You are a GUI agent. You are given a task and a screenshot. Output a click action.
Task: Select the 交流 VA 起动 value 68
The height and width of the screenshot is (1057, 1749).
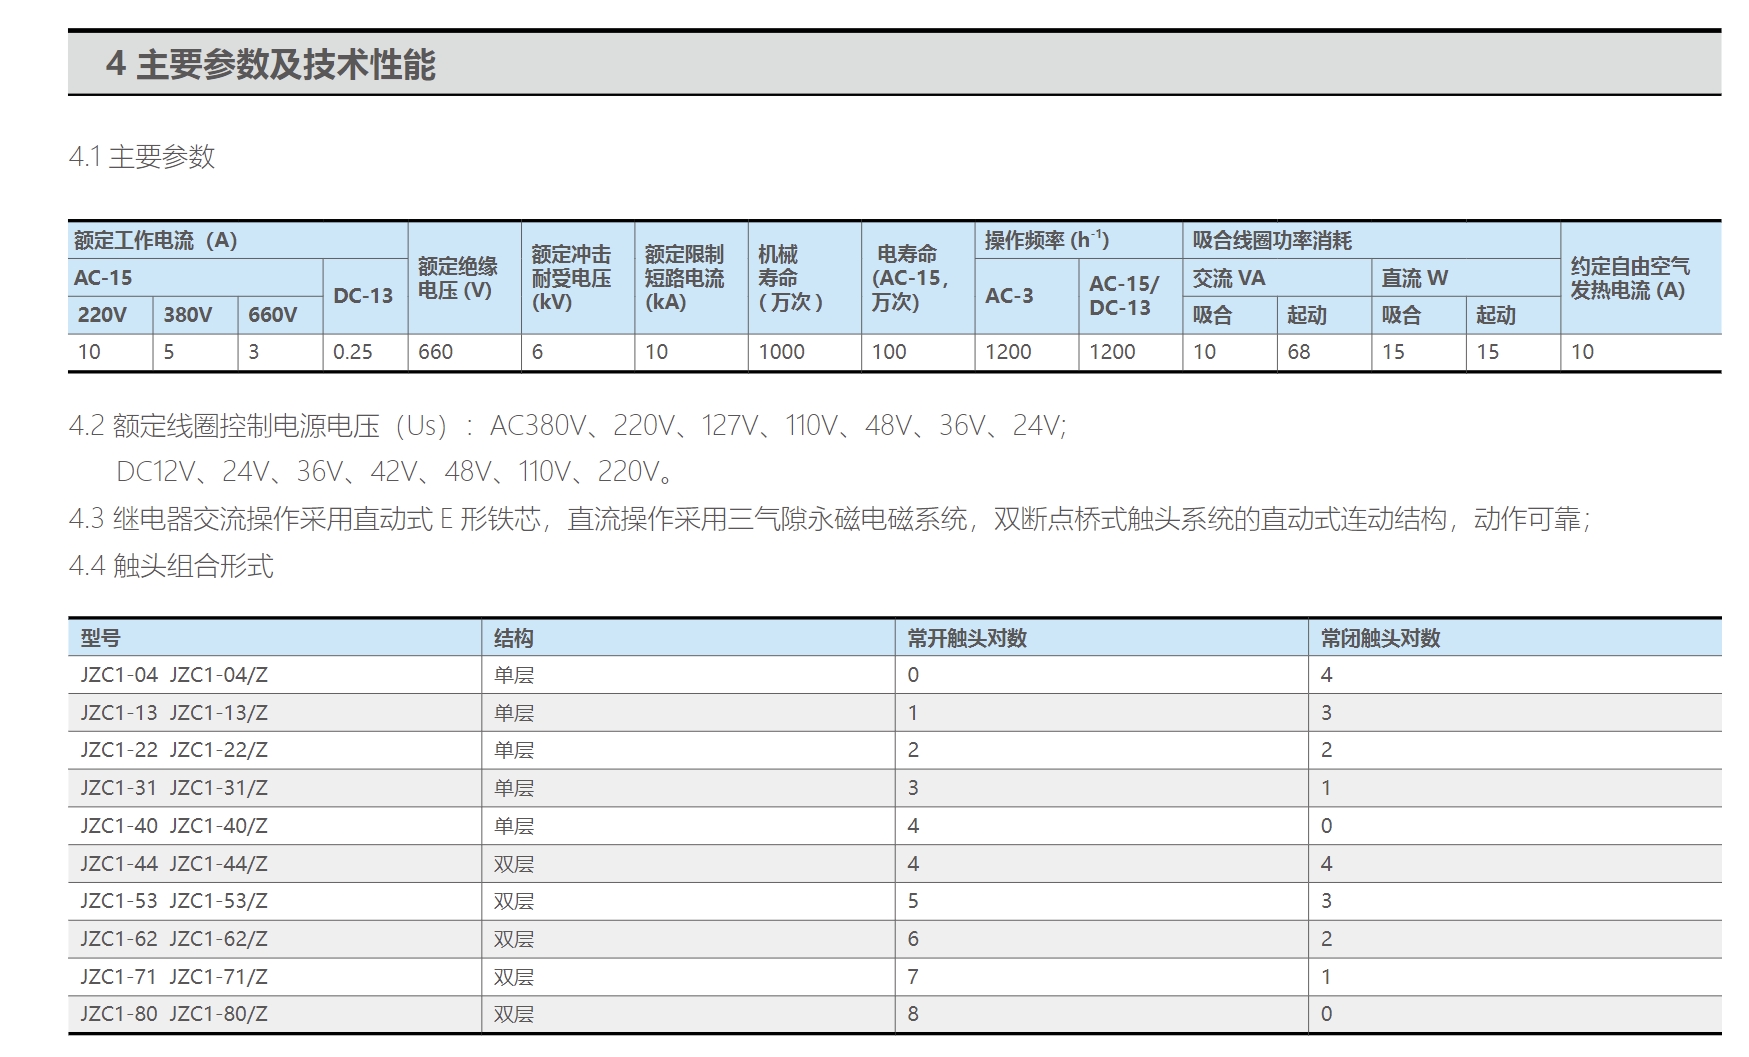(1299, 352)
